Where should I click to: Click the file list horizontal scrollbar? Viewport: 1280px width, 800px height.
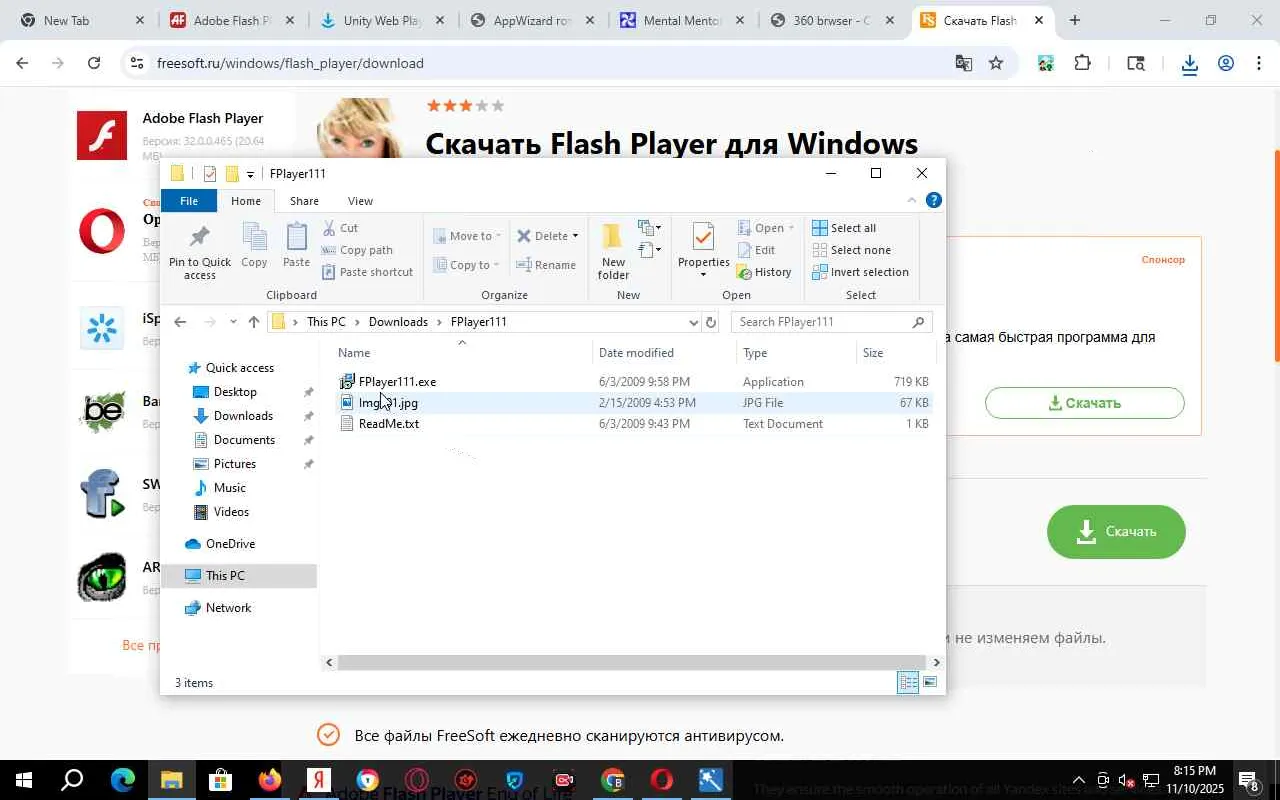tap(631, 662)
